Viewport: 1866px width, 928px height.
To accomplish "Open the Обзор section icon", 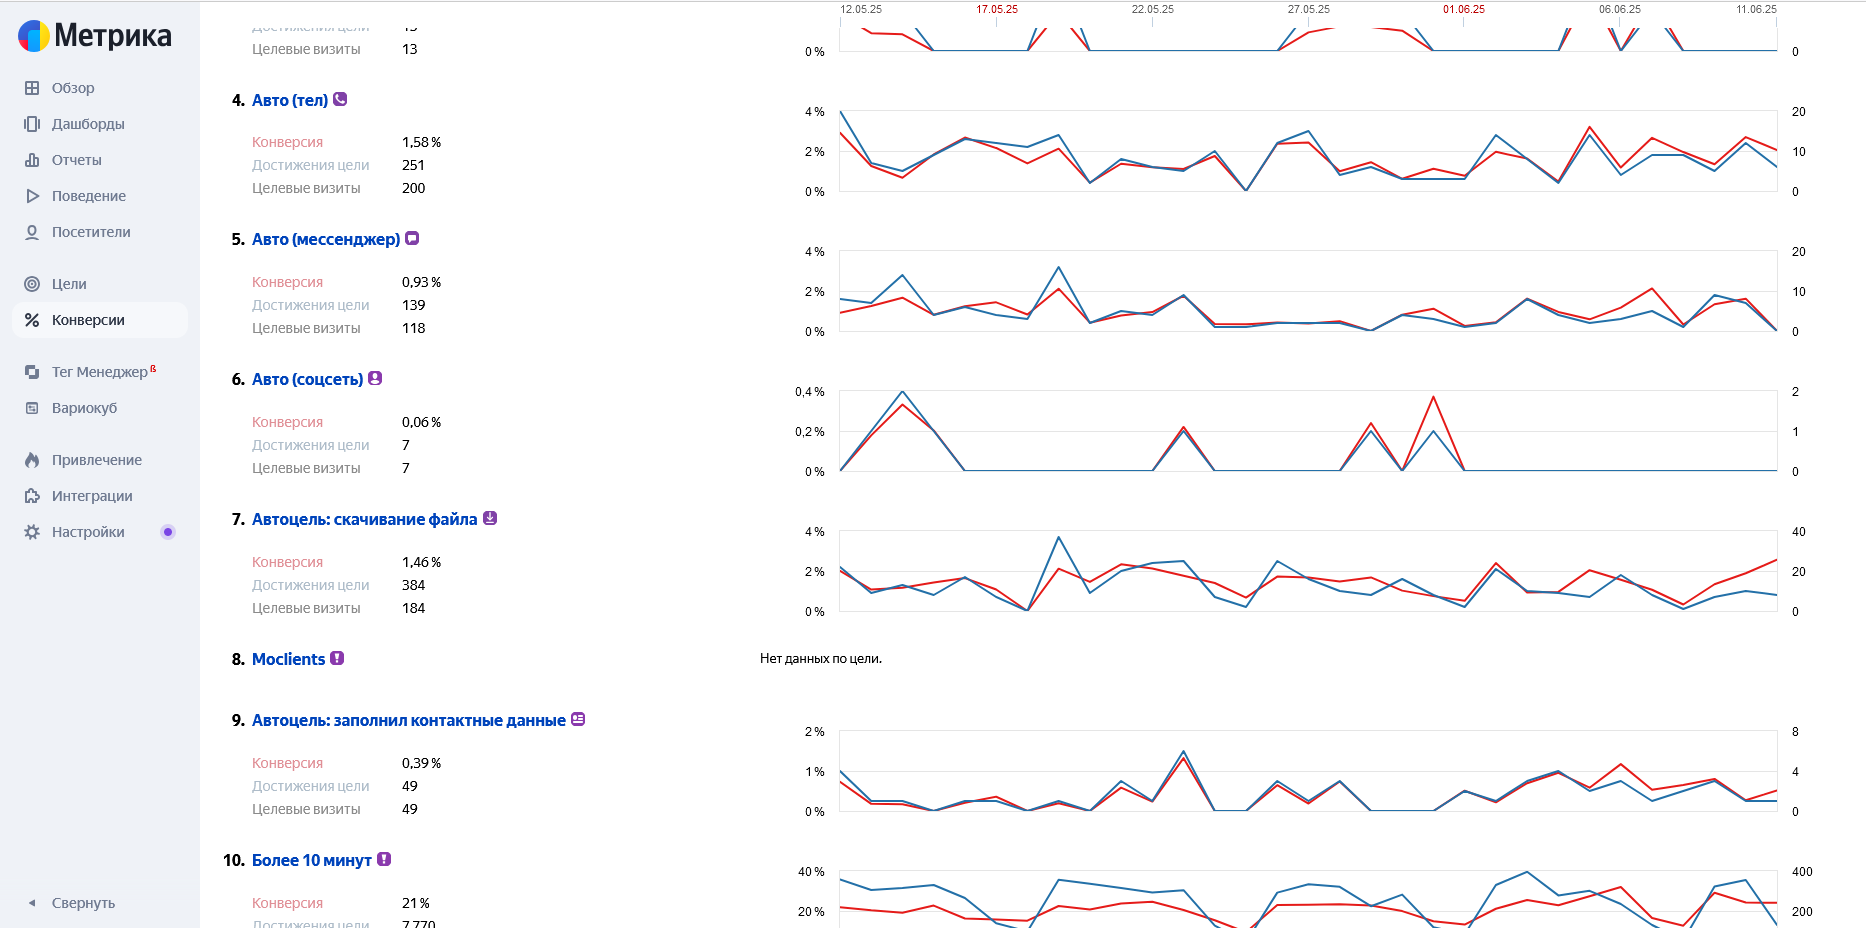I will point(32,88).
